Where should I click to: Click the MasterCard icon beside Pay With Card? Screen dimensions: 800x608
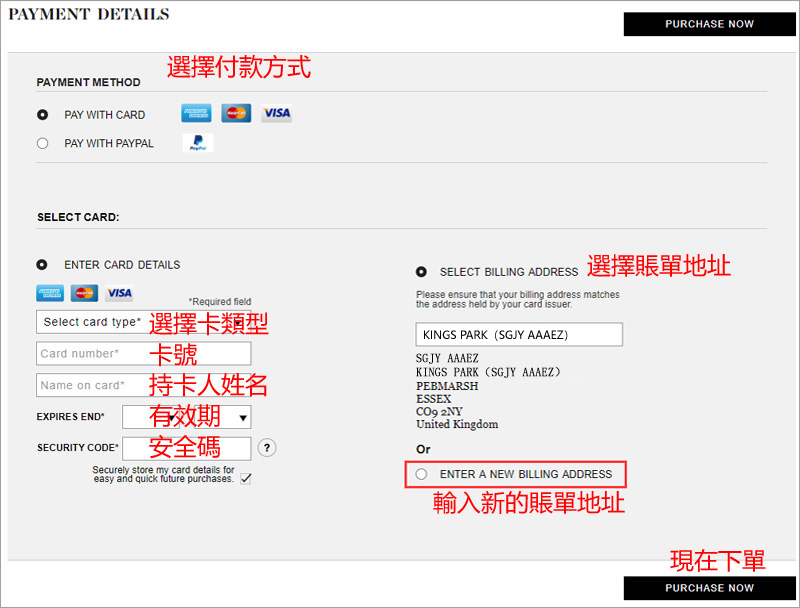pyautogui.click(x=236, y=113)
